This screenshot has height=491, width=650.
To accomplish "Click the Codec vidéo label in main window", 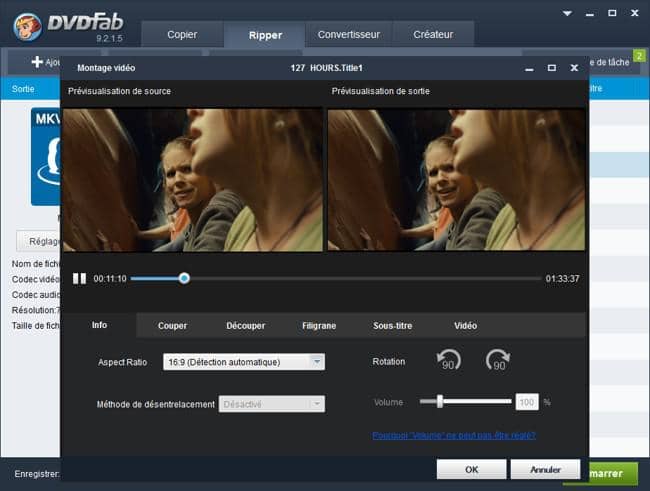I will [36, 279].
